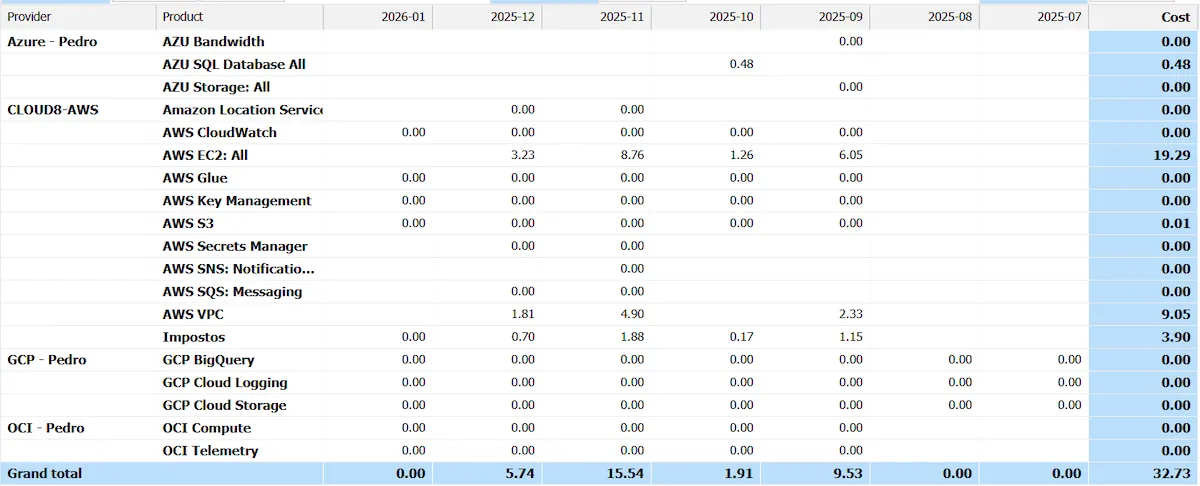1200x486 pixels.
Task: Select the AWS EC2: All product
Action: [205, 155]
